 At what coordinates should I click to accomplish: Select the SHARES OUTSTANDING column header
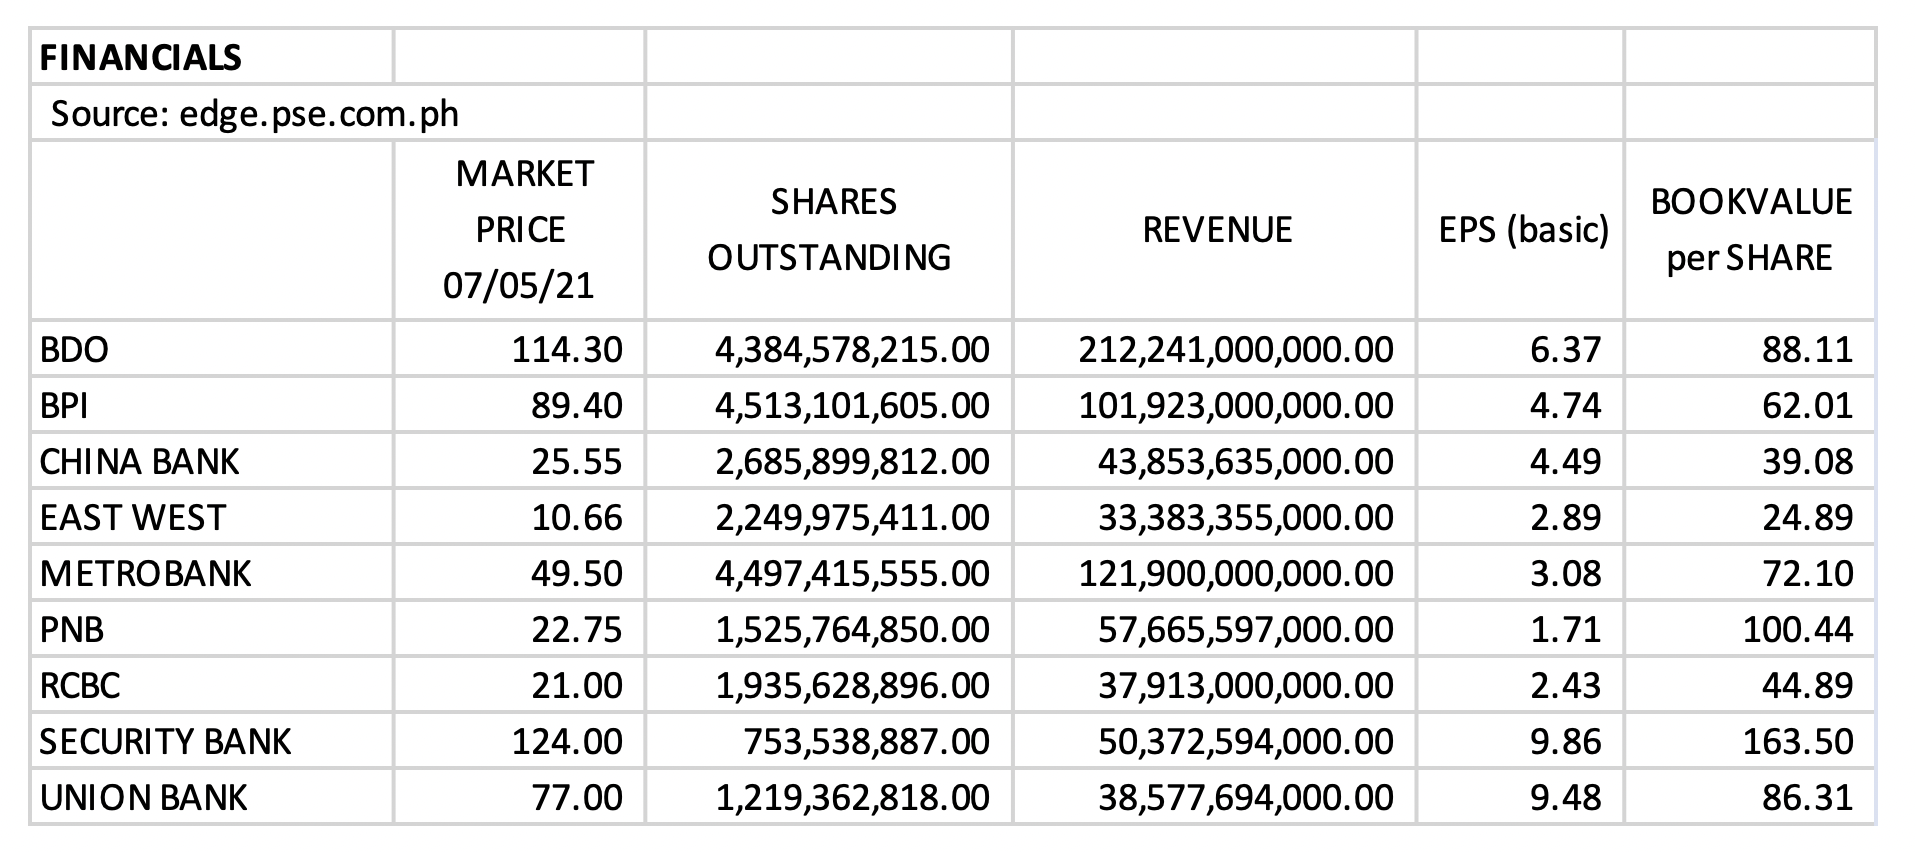[x=829, y=230]
